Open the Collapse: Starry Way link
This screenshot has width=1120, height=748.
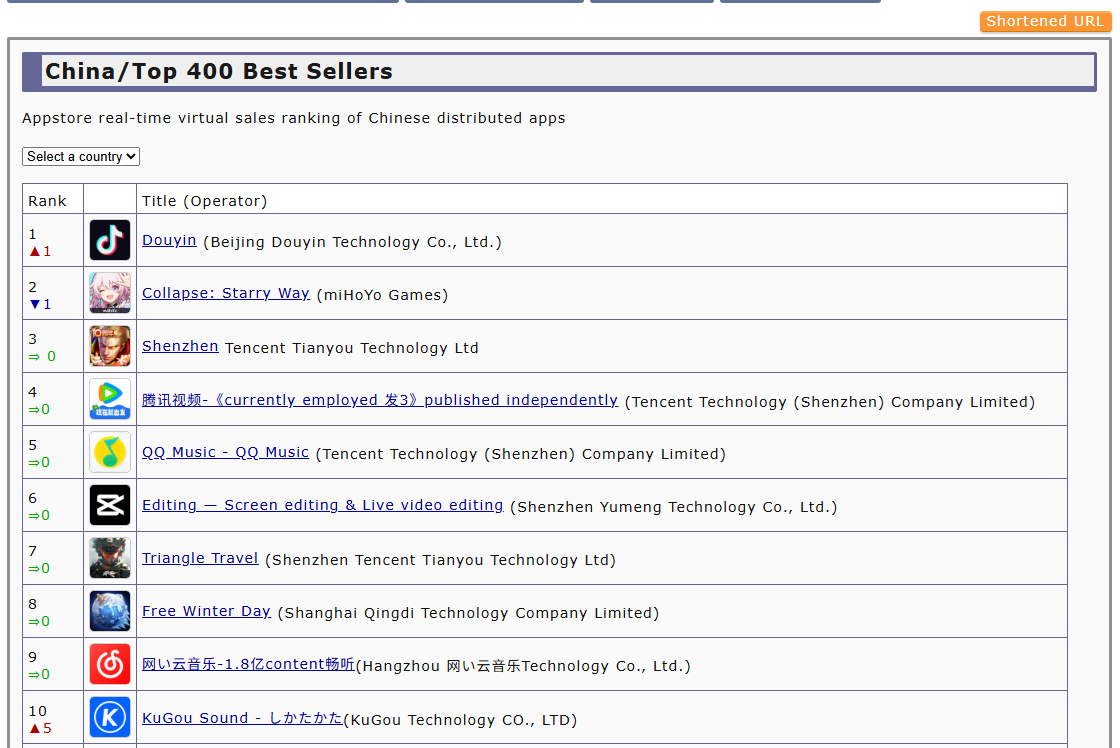point(226,293)
